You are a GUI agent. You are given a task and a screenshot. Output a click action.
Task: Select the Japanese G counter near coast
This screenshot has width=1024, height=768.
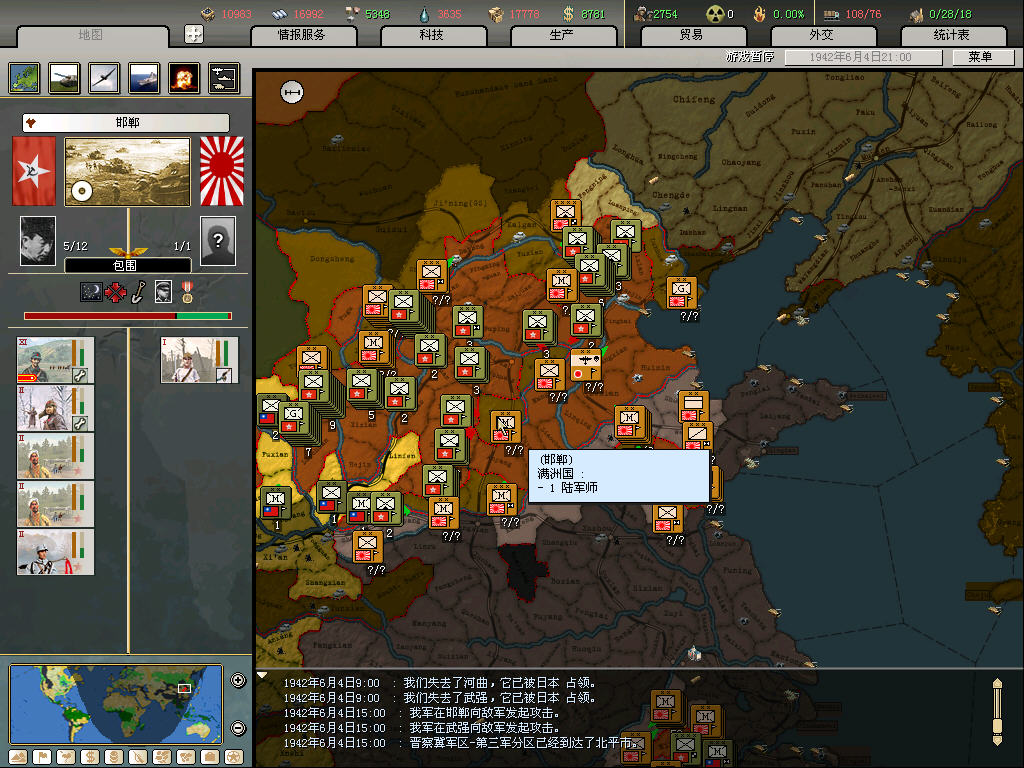coord(682,293)
